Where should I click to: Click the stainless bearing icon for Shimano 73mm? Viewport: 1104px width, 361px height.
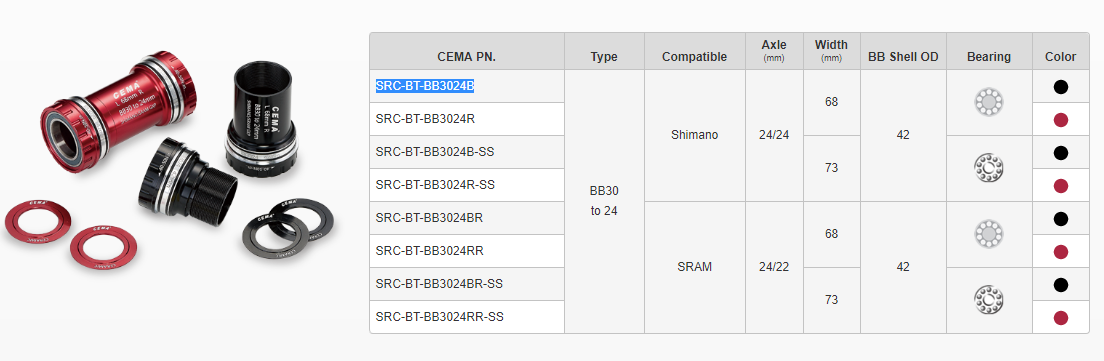pyautogui.click(x=989, y=167)
